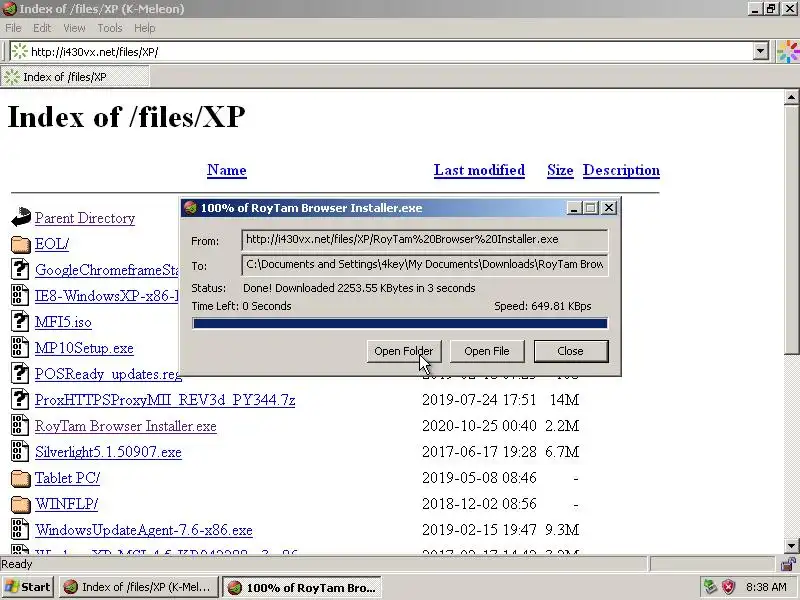Sort listing by Description column

621,170
